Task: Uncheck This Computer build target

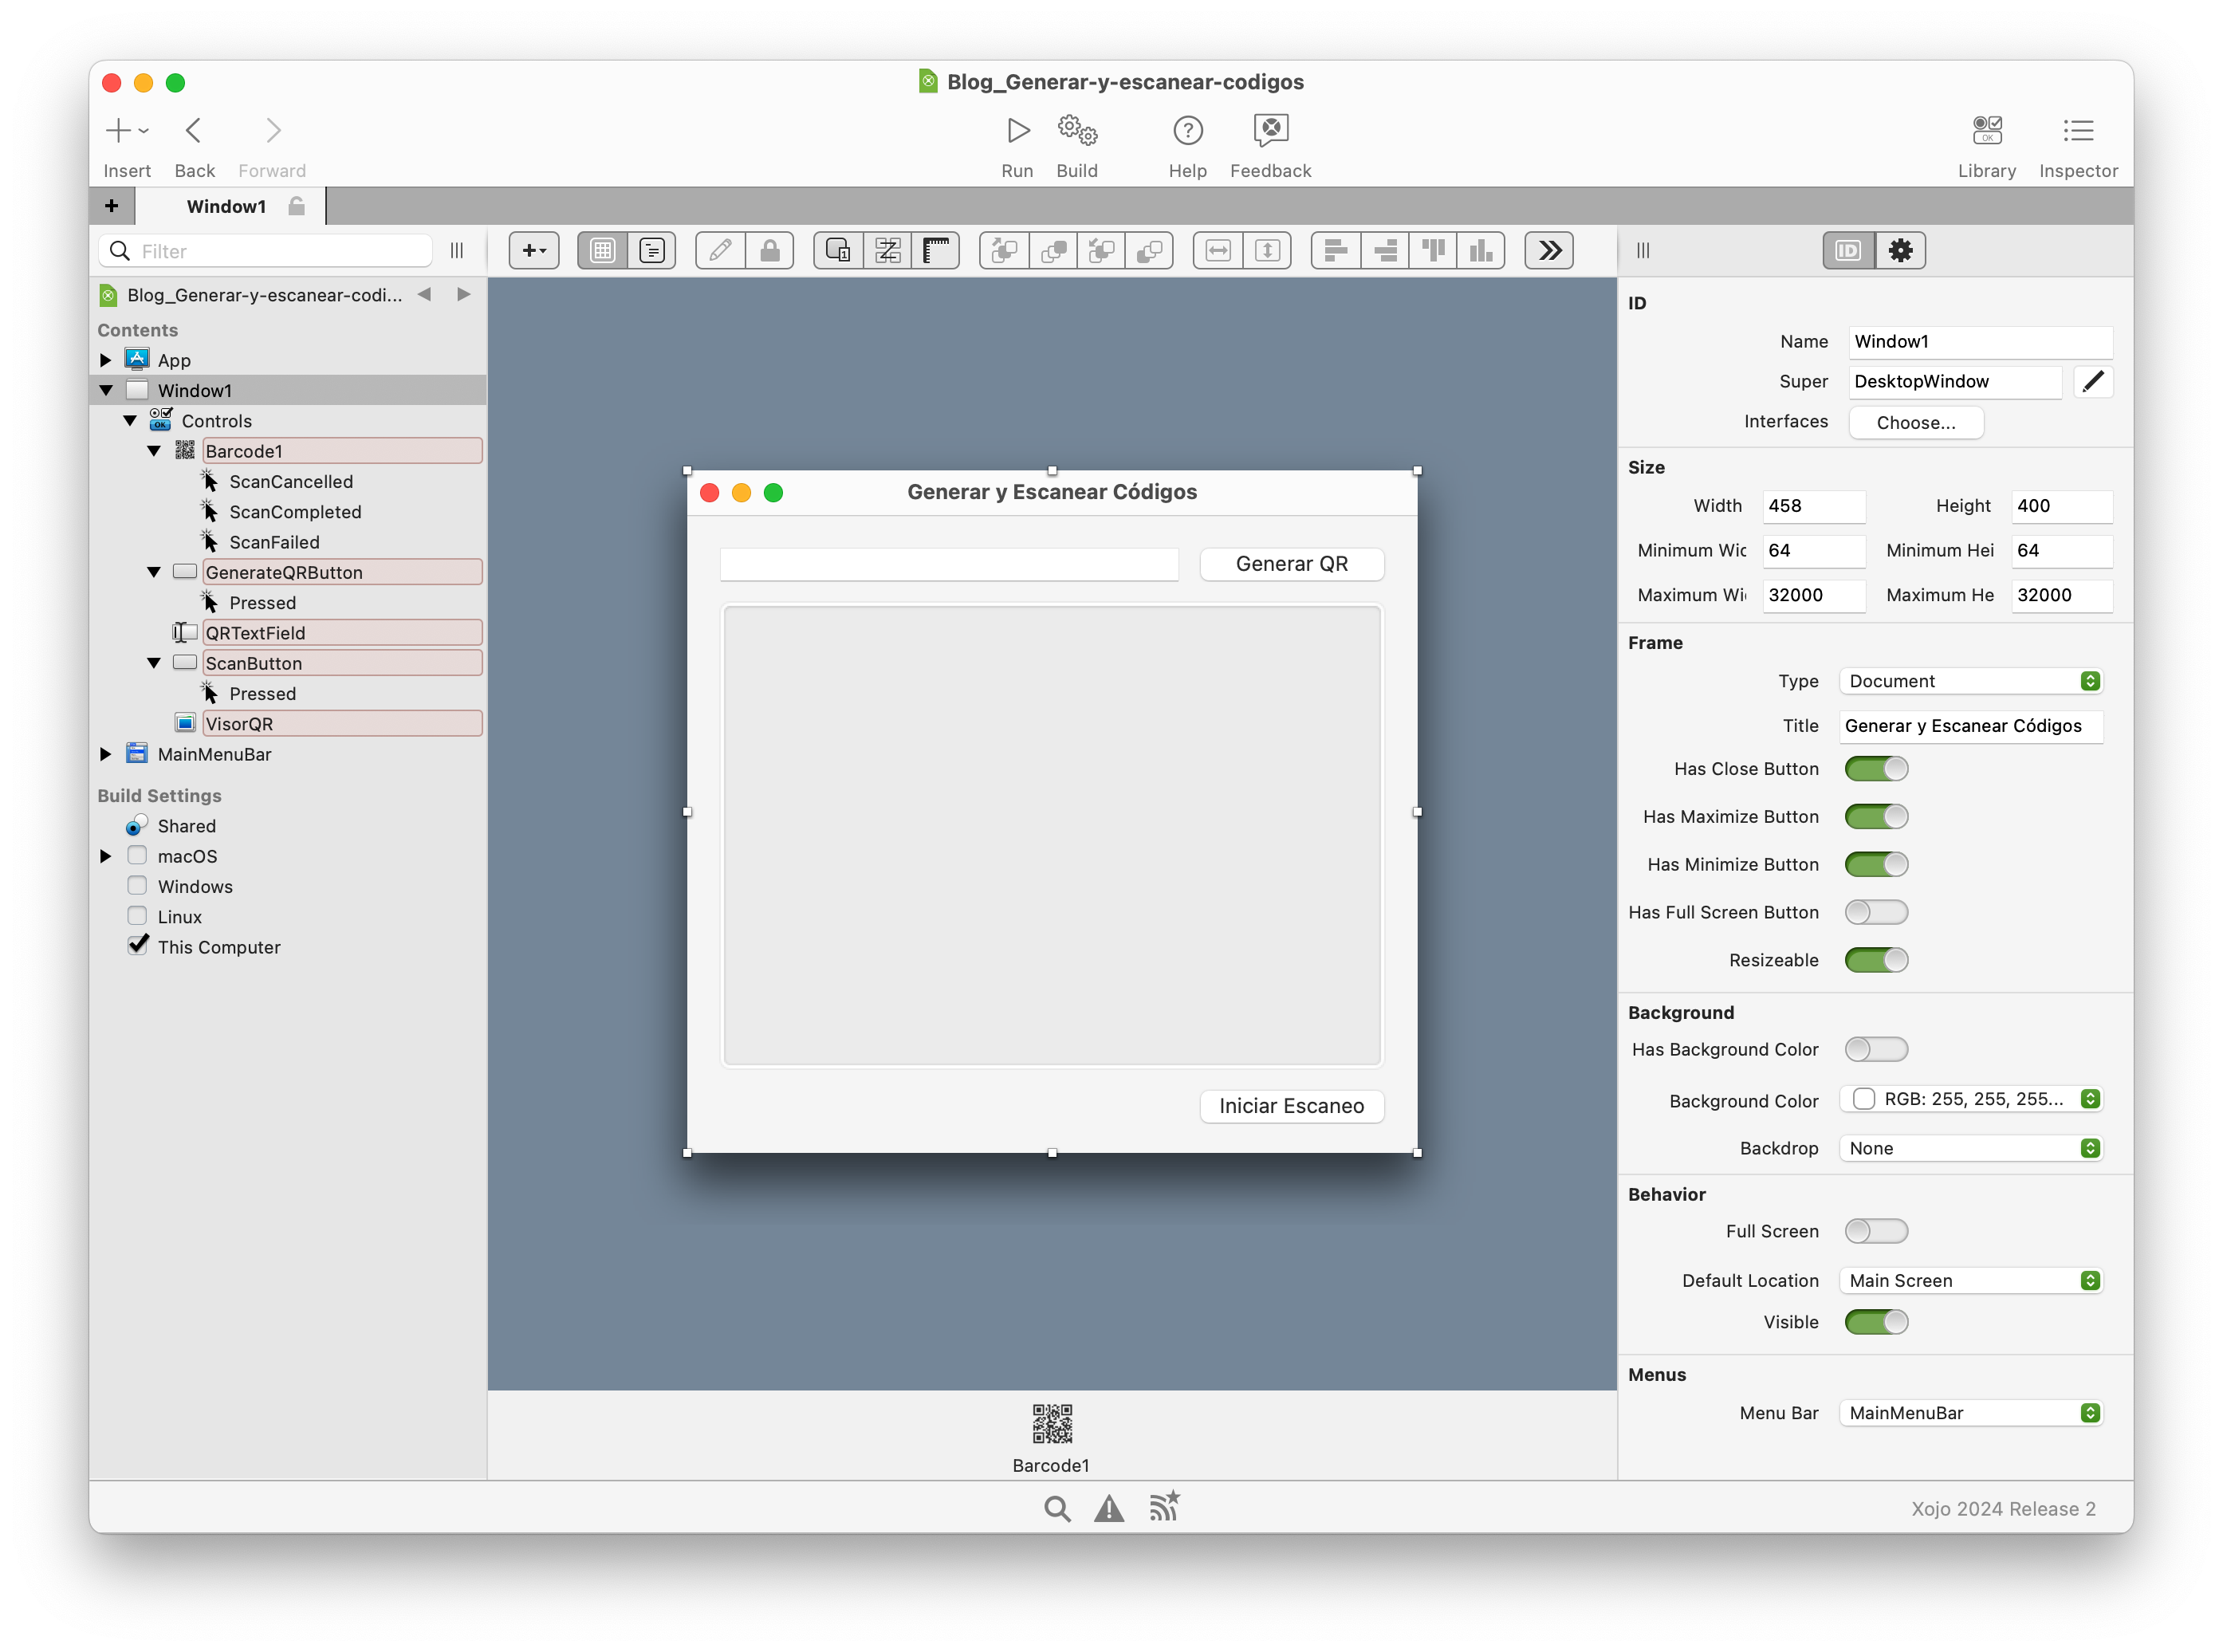Action: click(138, 945)
